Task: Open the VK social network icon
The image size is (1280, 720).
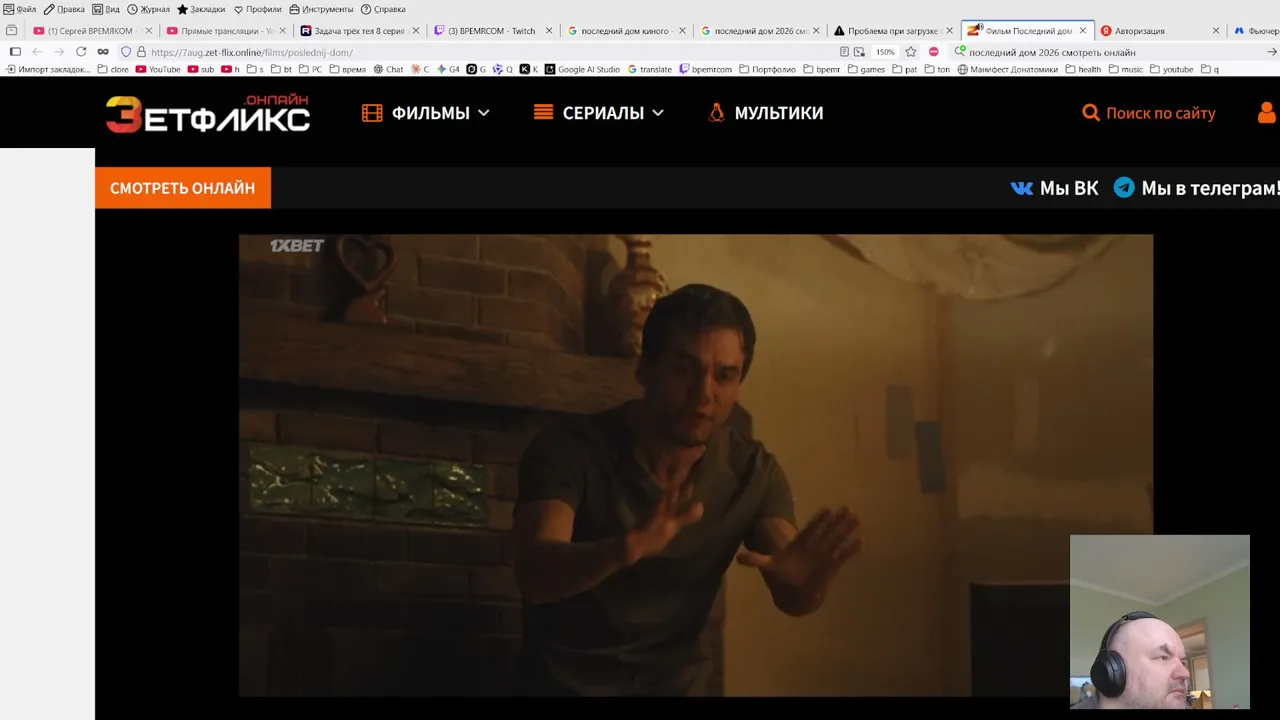Action: [x=1021, y=188]
